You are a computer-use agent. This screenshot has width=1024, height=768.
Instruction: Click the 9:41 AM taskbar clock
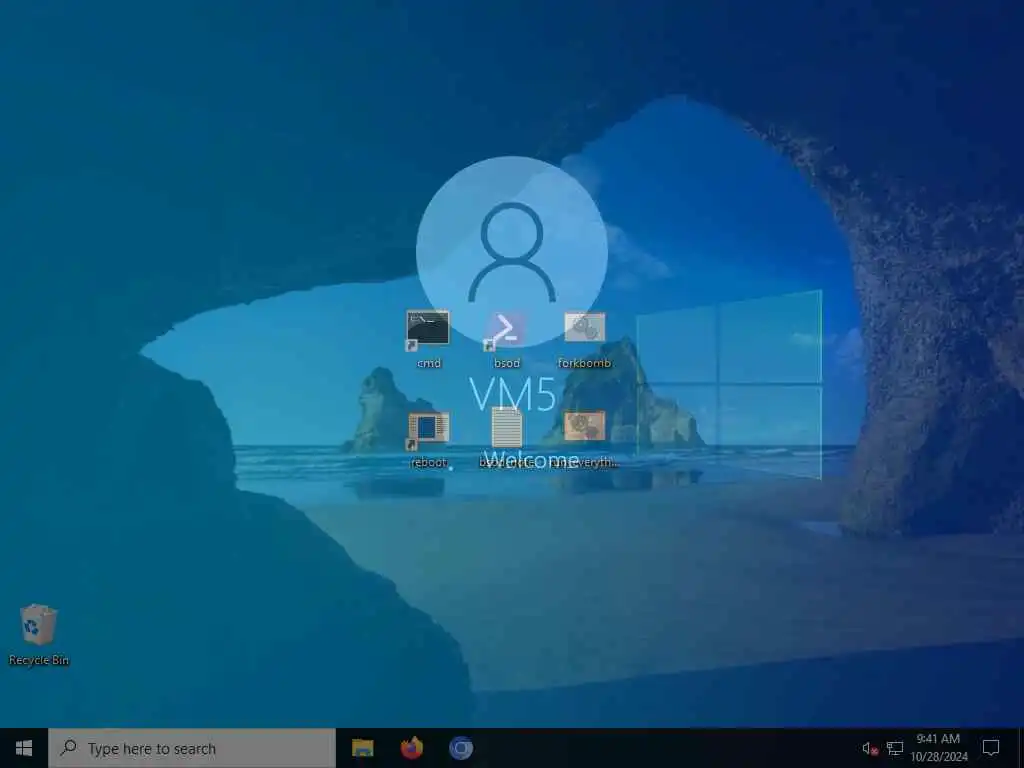pos(938,748)
